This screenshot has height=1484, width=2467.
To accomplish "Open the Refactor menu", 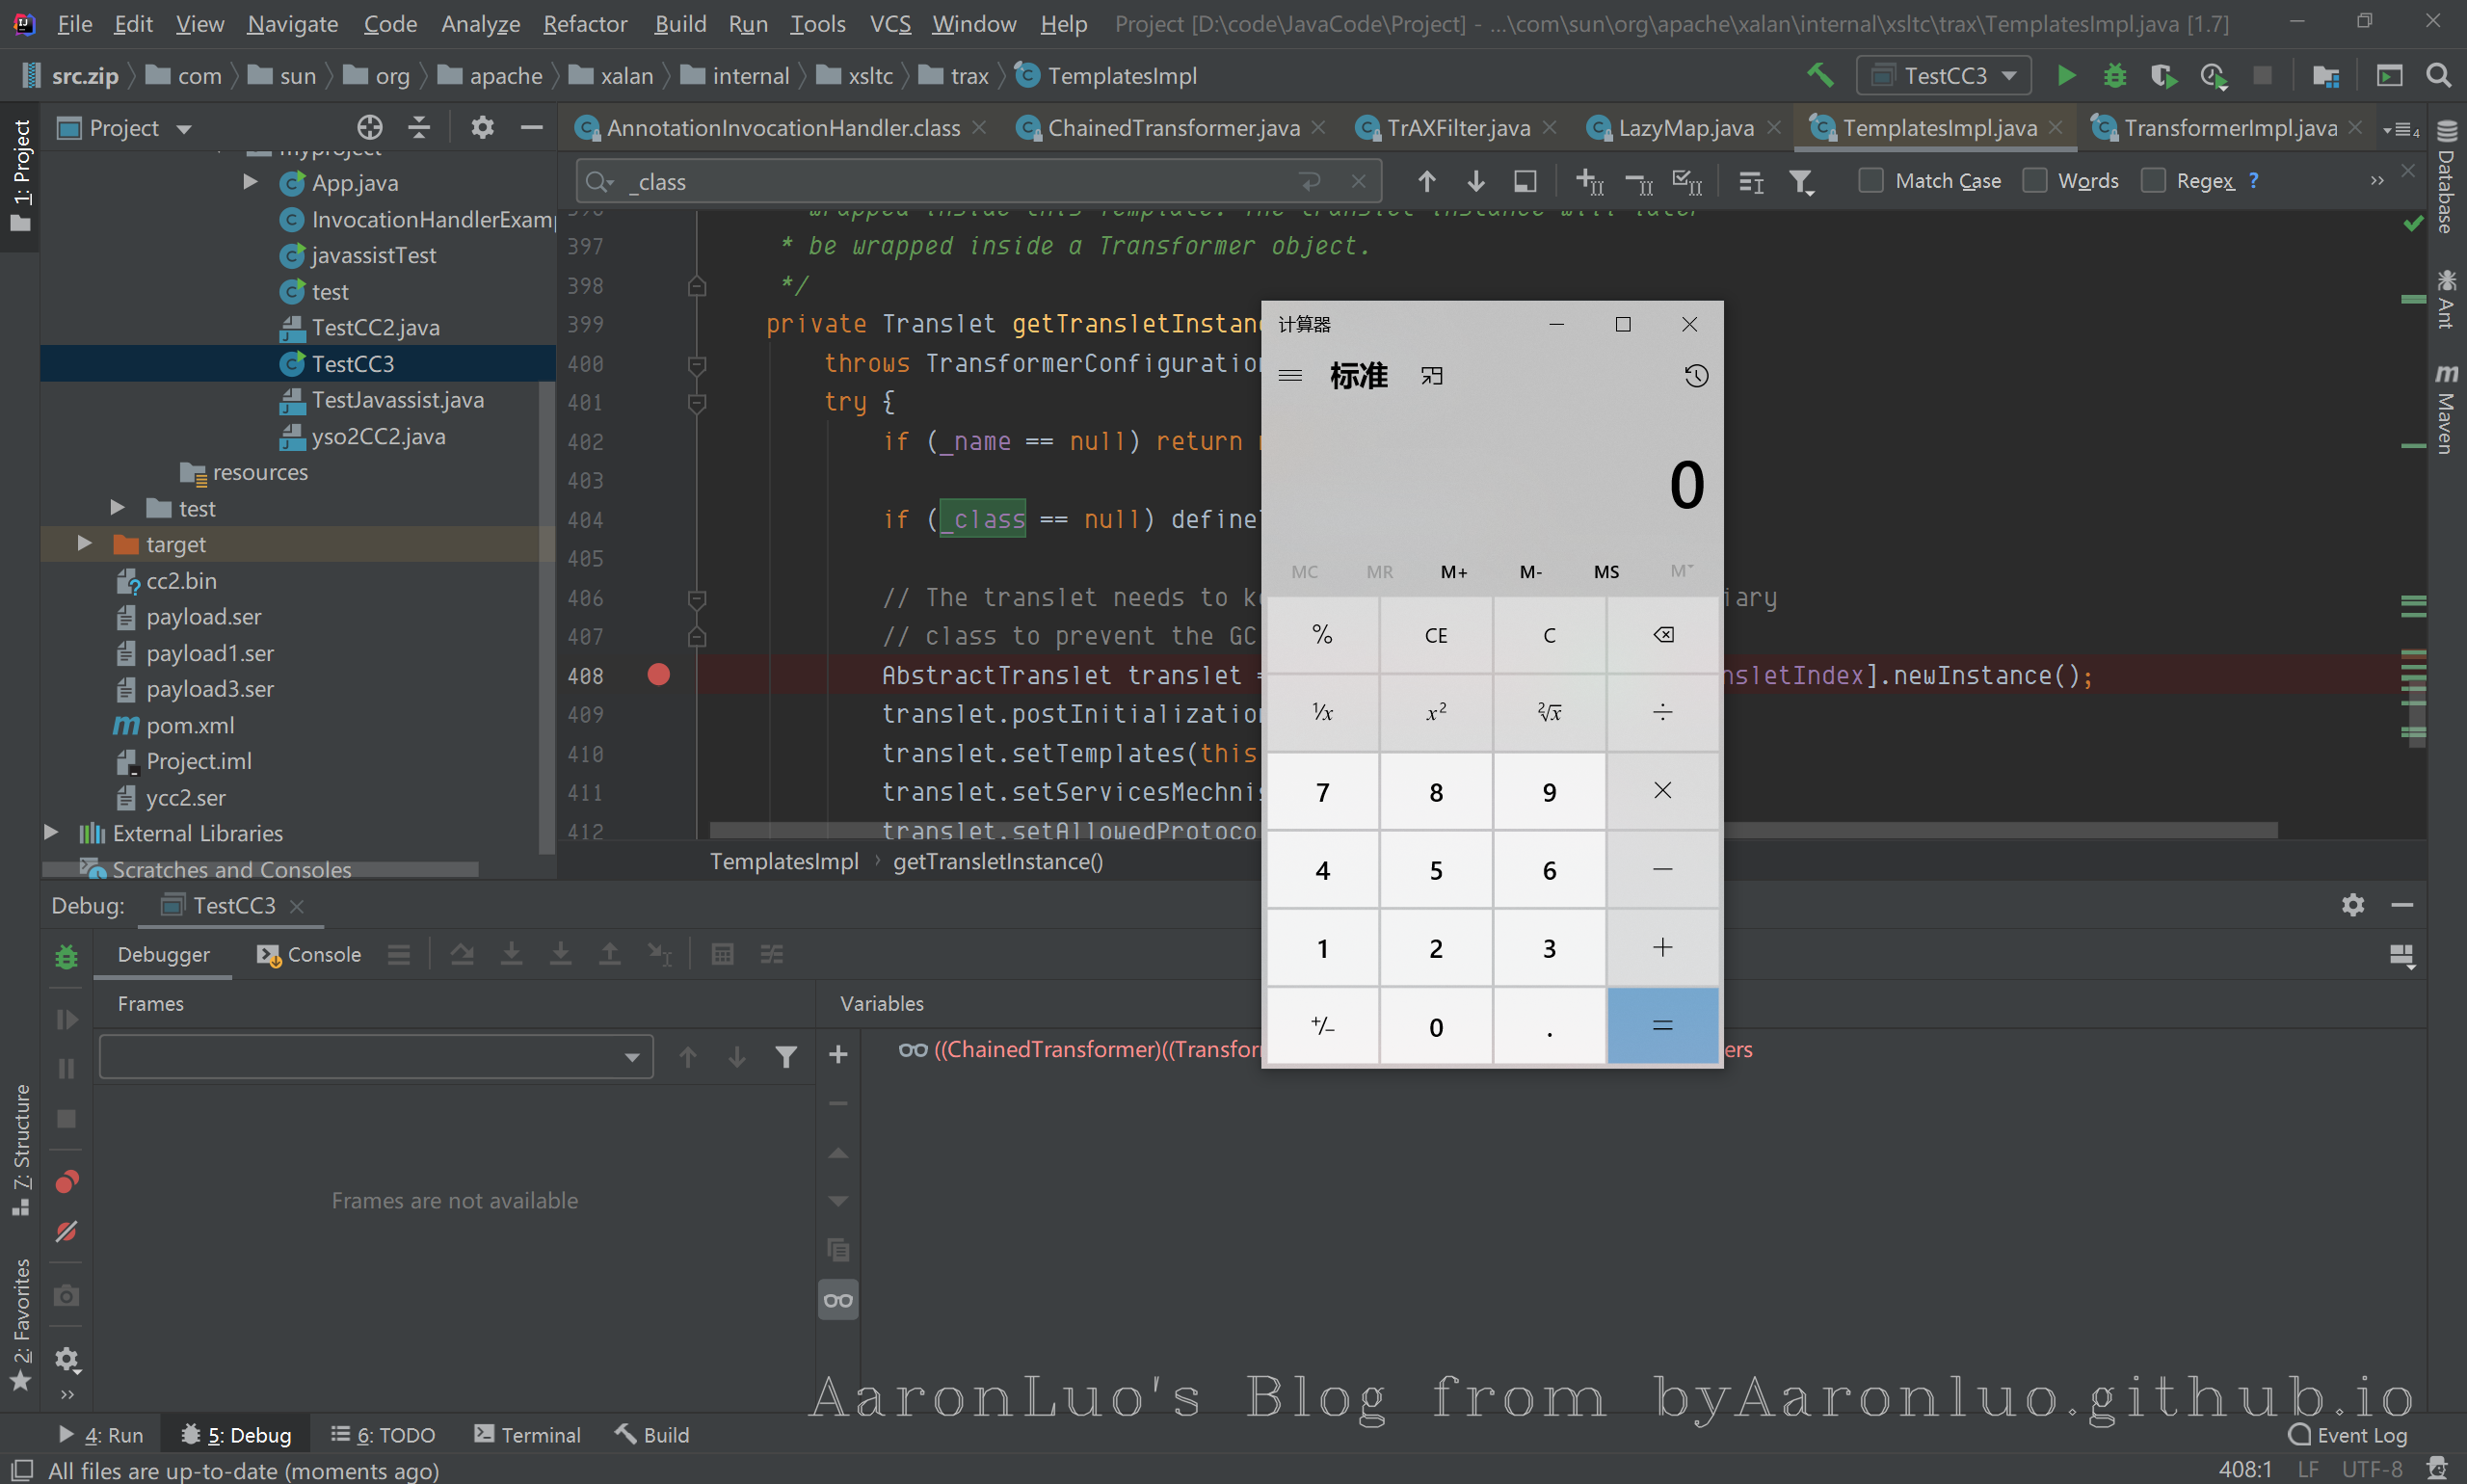I will [x=584, y=24].
